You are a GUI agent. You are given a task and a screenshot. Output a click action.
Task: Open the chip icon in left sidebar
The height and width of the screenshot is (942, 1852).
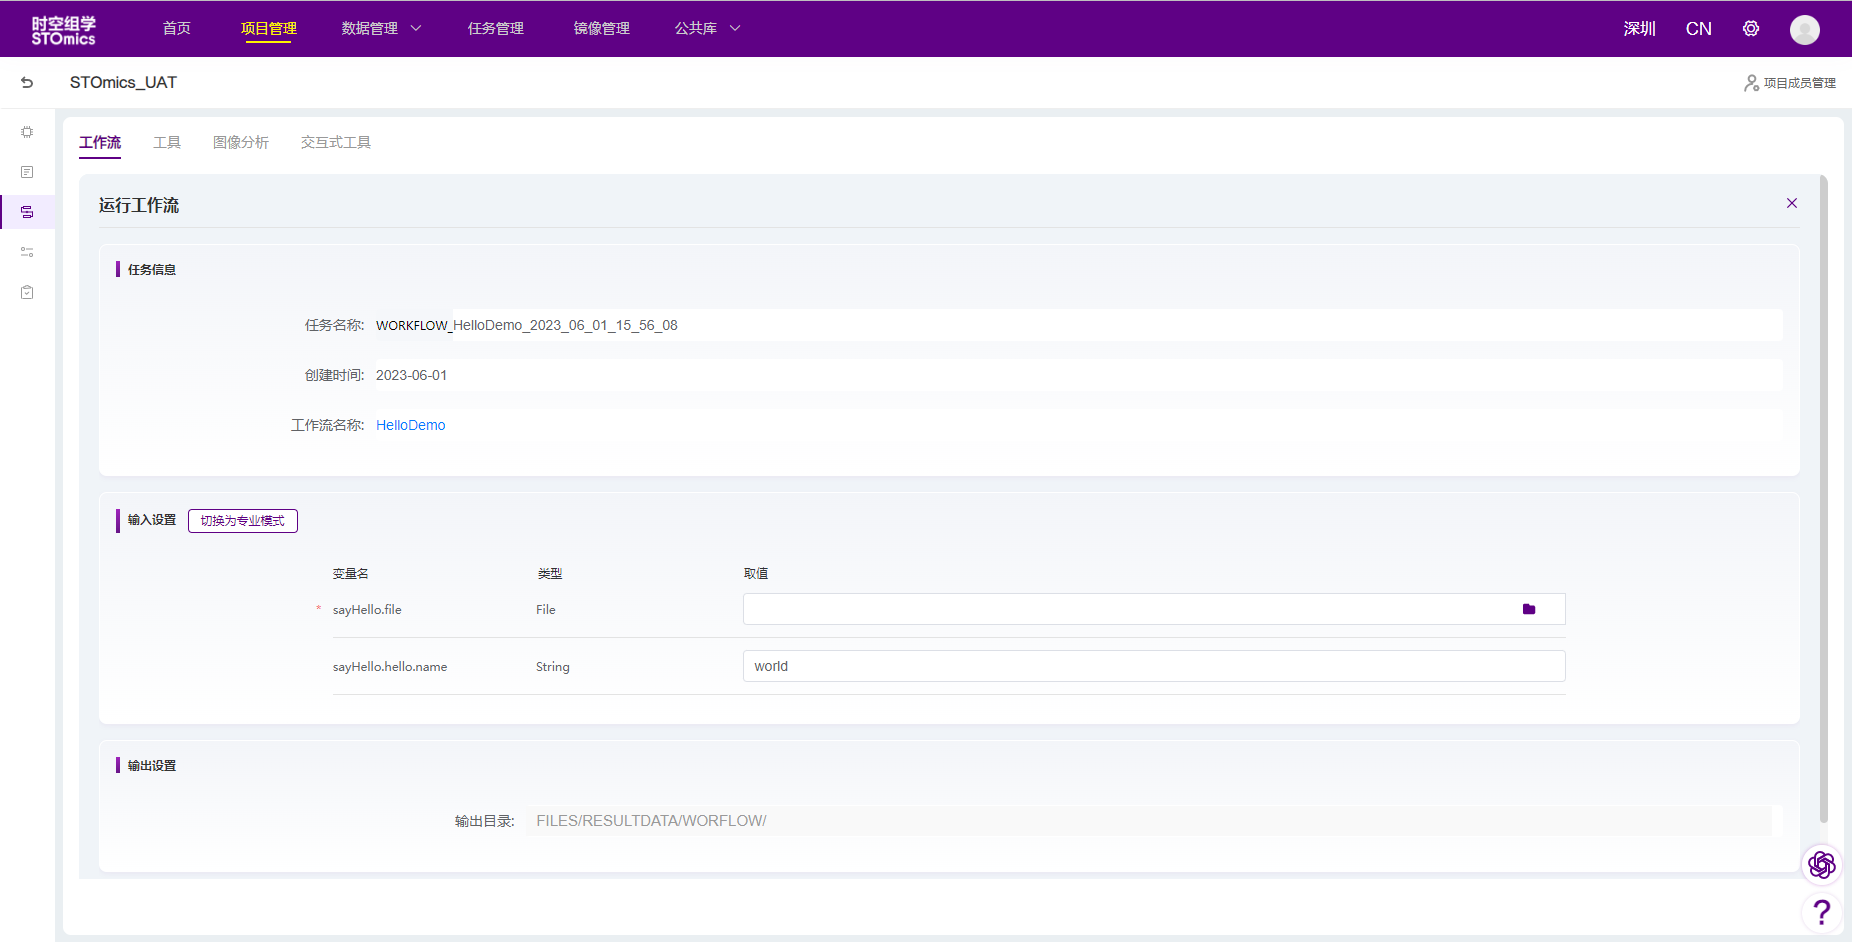pos(27,132)
